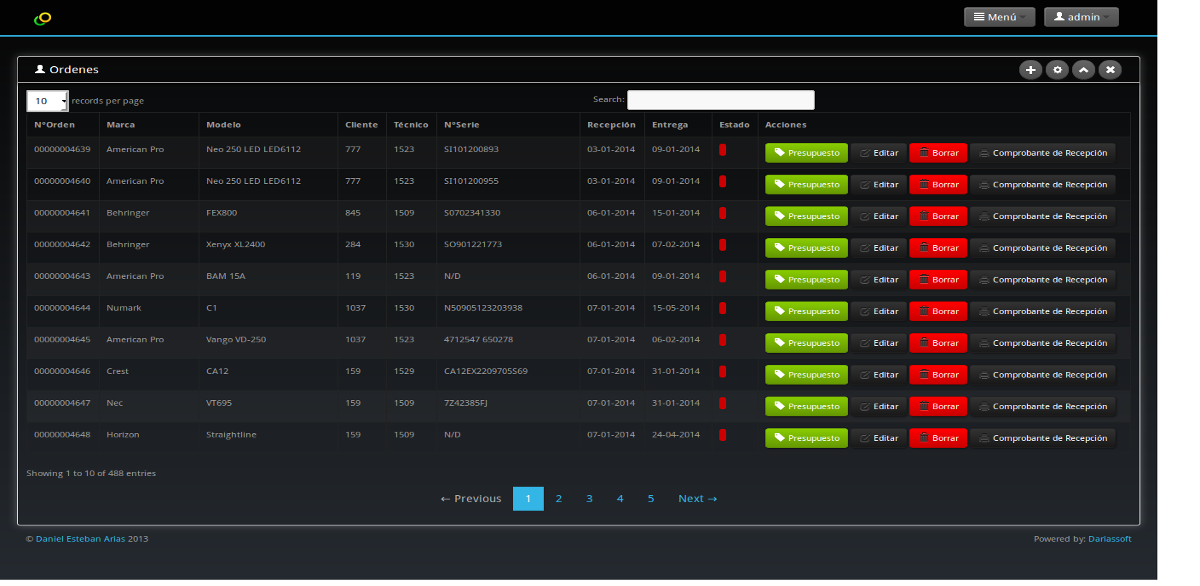Click the red status indicator for Horizon order
Screen dimensions: 1200x586
tap(722, 437)
